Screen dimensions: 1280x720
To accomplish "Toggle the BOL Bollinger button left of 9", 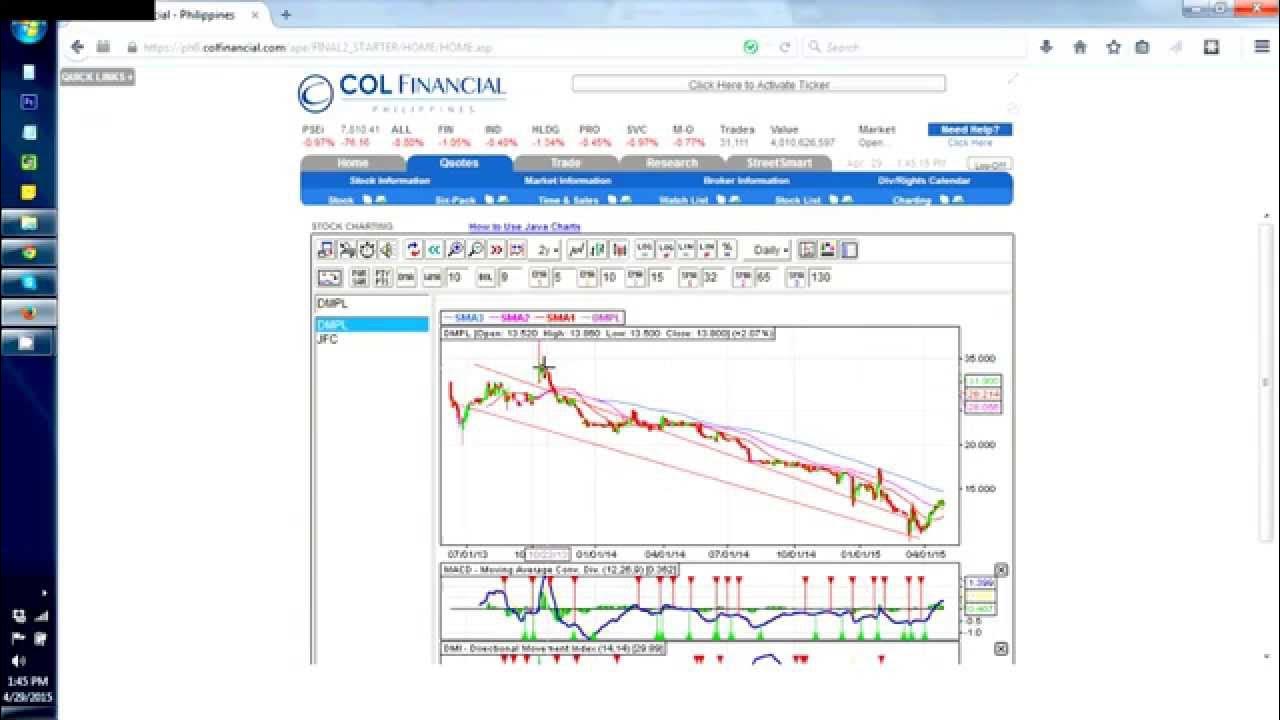I will click(x=486, y=277).
